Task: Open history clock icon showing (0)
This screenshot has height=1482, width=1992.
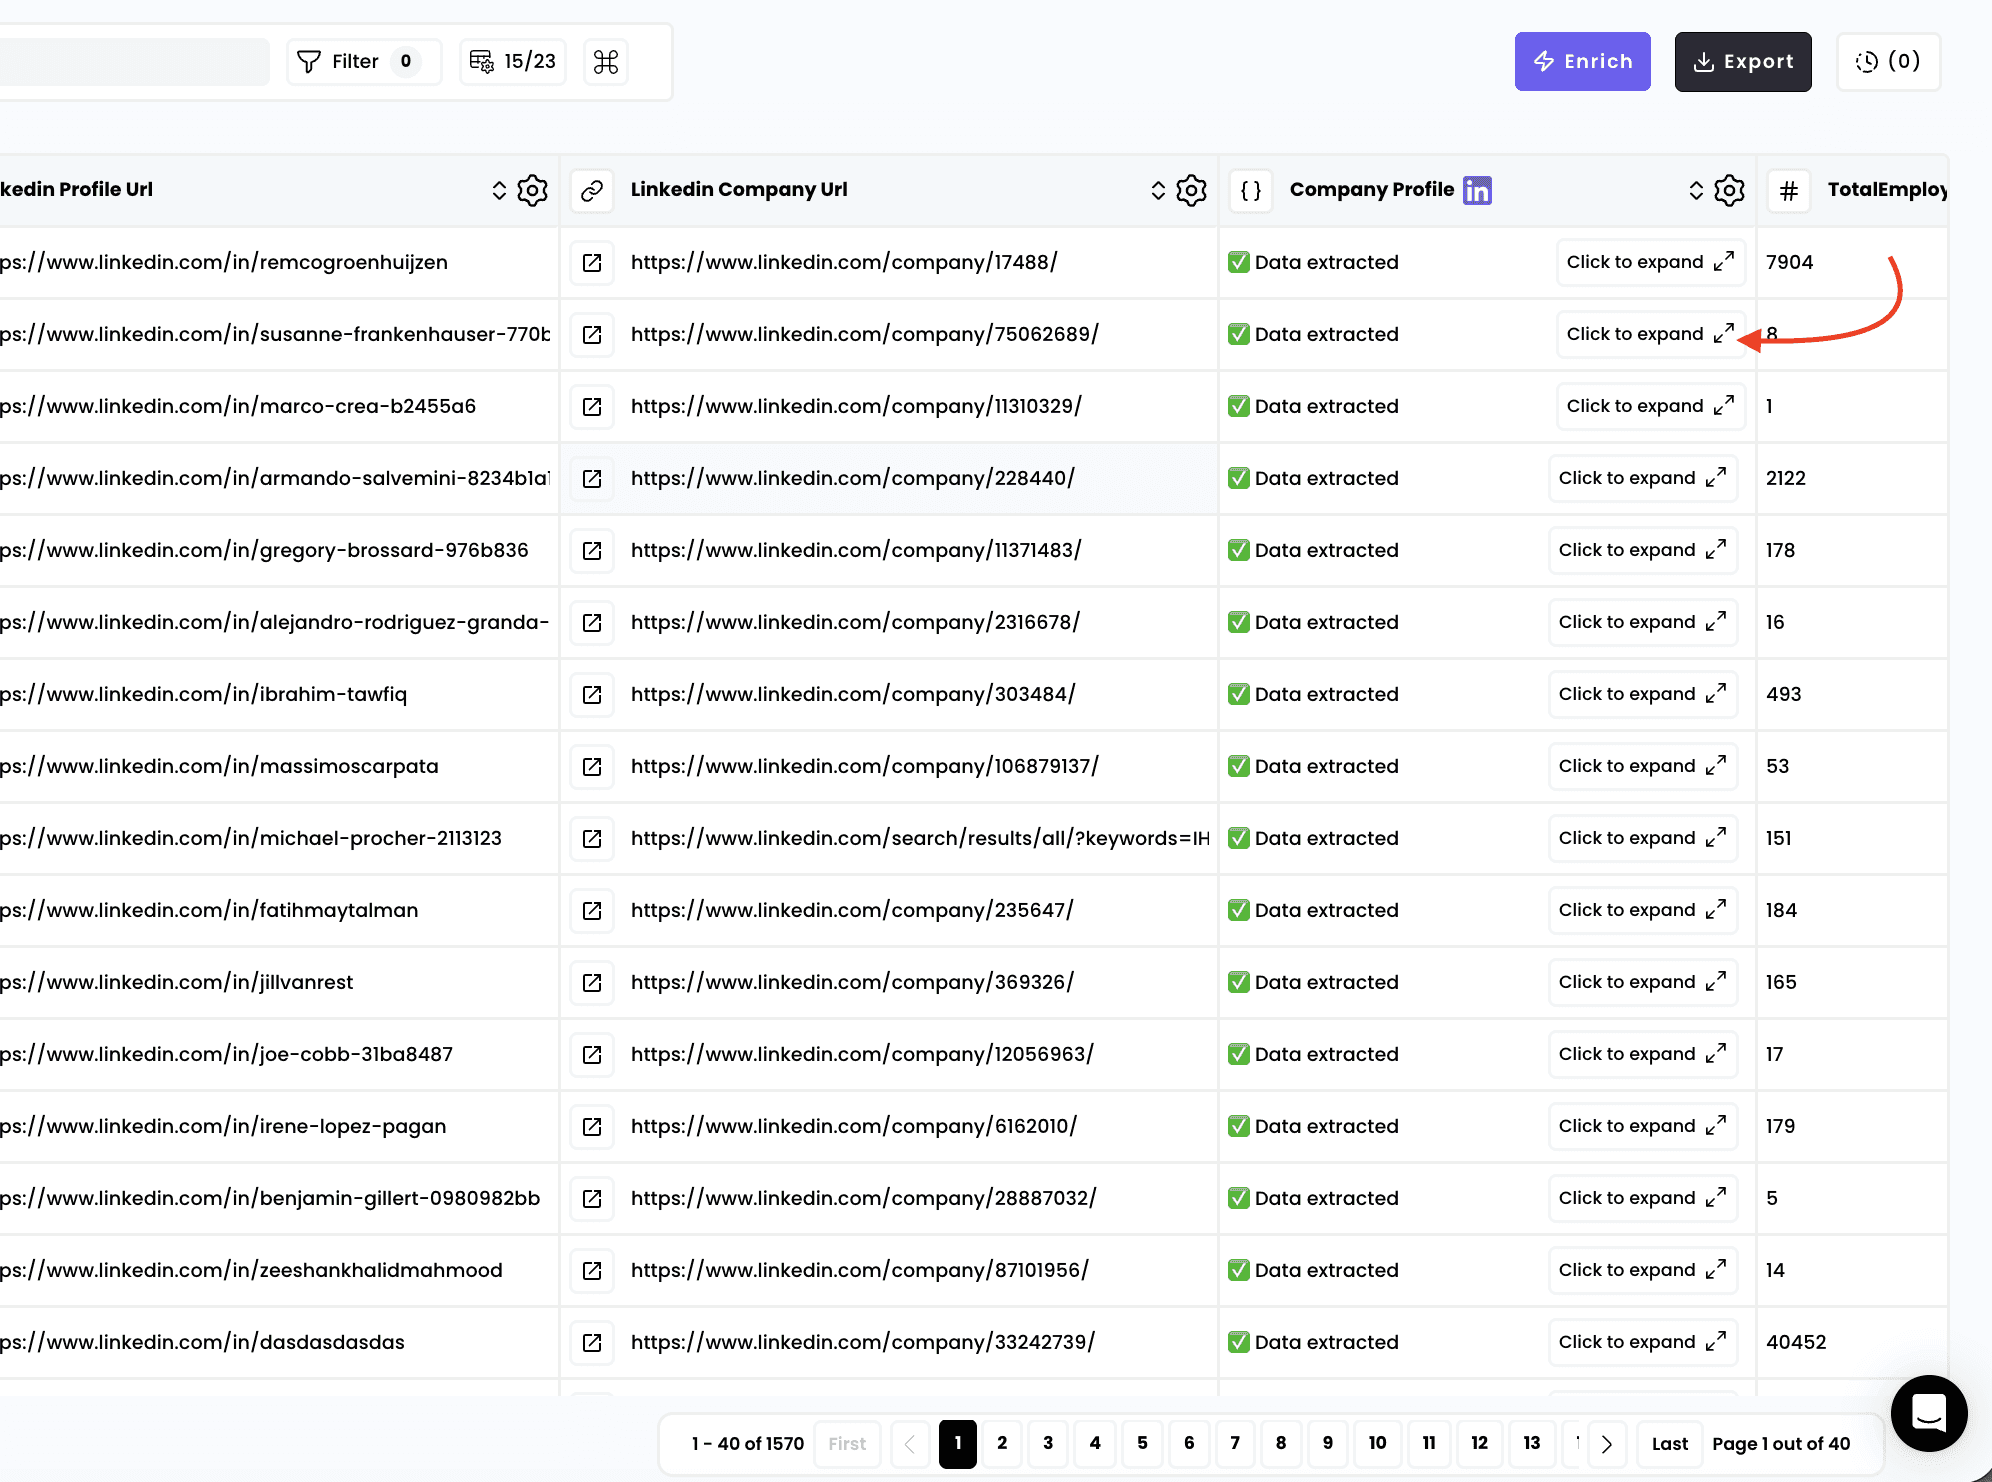Action: 1888,62
